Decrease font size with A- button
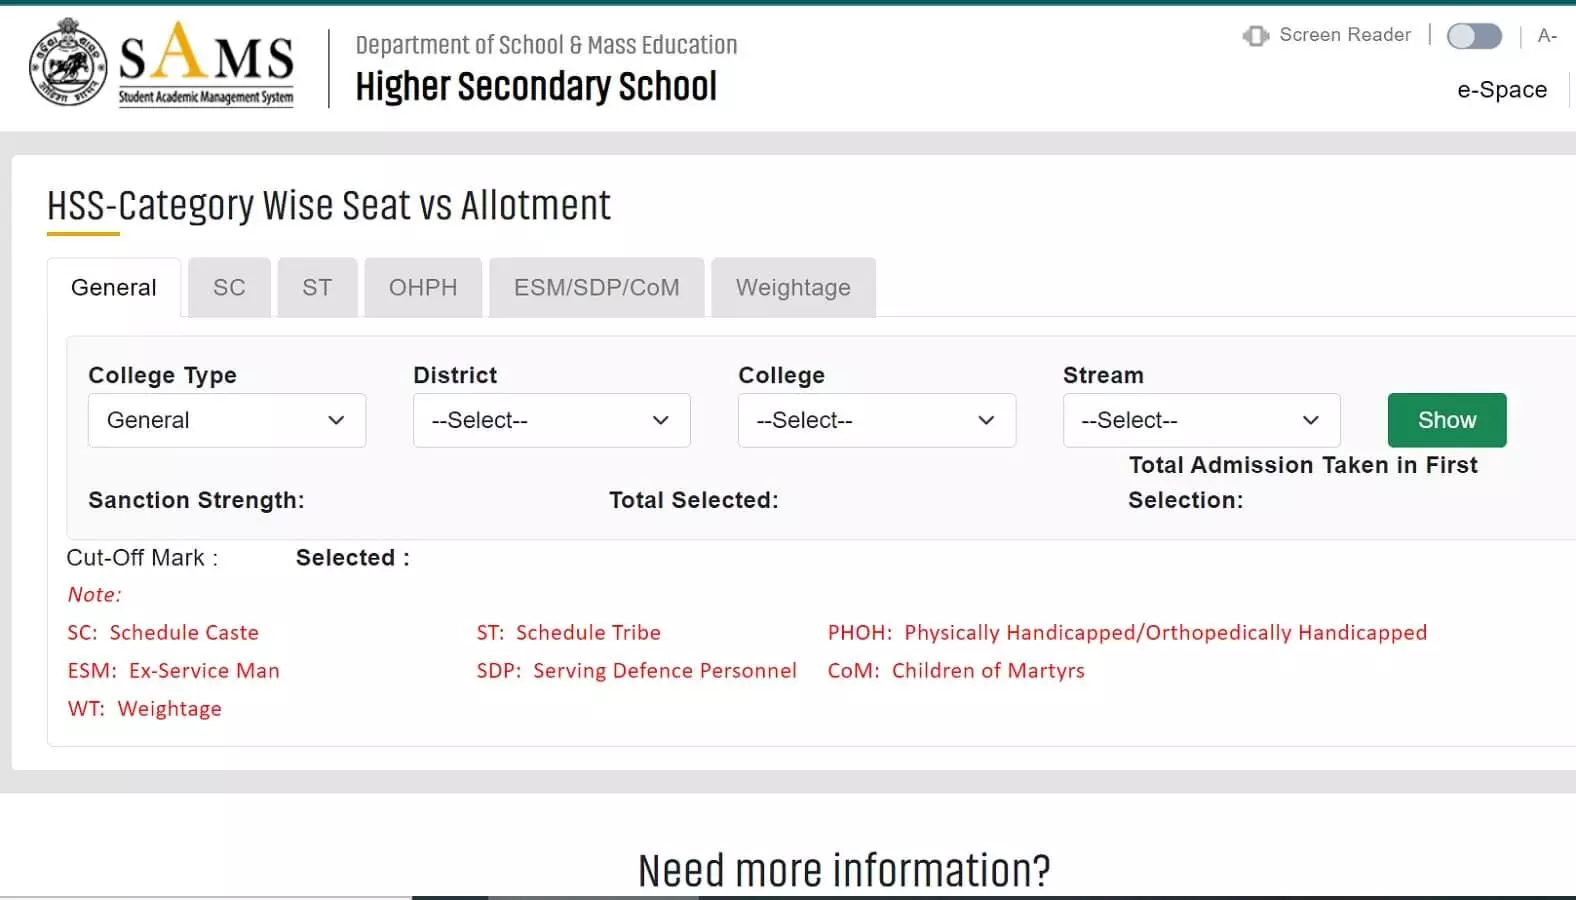1576x900 pixels. (1547, 36)
